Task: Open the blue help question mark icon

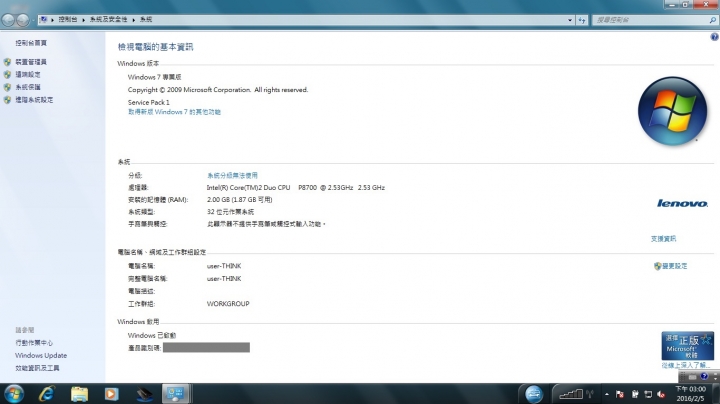Action: [714, 37]
